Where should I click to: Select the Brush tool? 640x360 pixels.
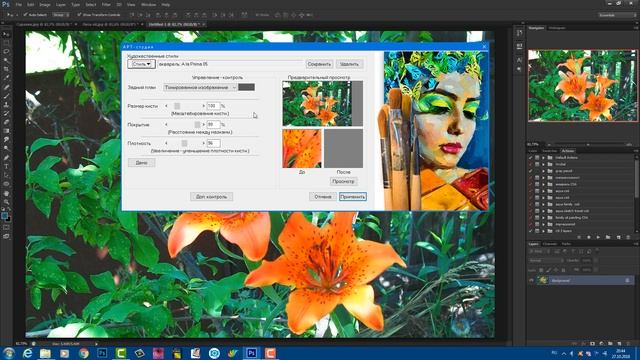6,96
